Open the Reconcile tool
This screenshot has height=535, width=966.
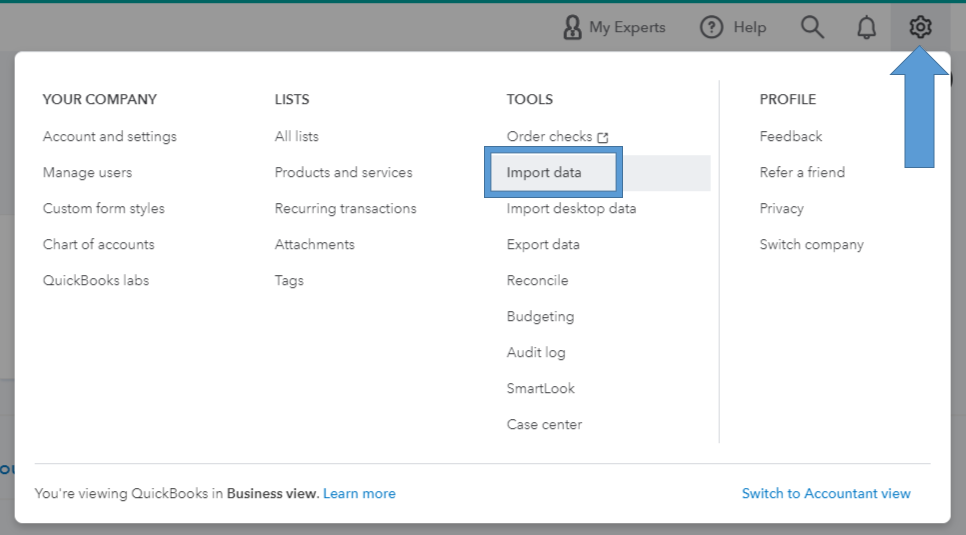537,281
